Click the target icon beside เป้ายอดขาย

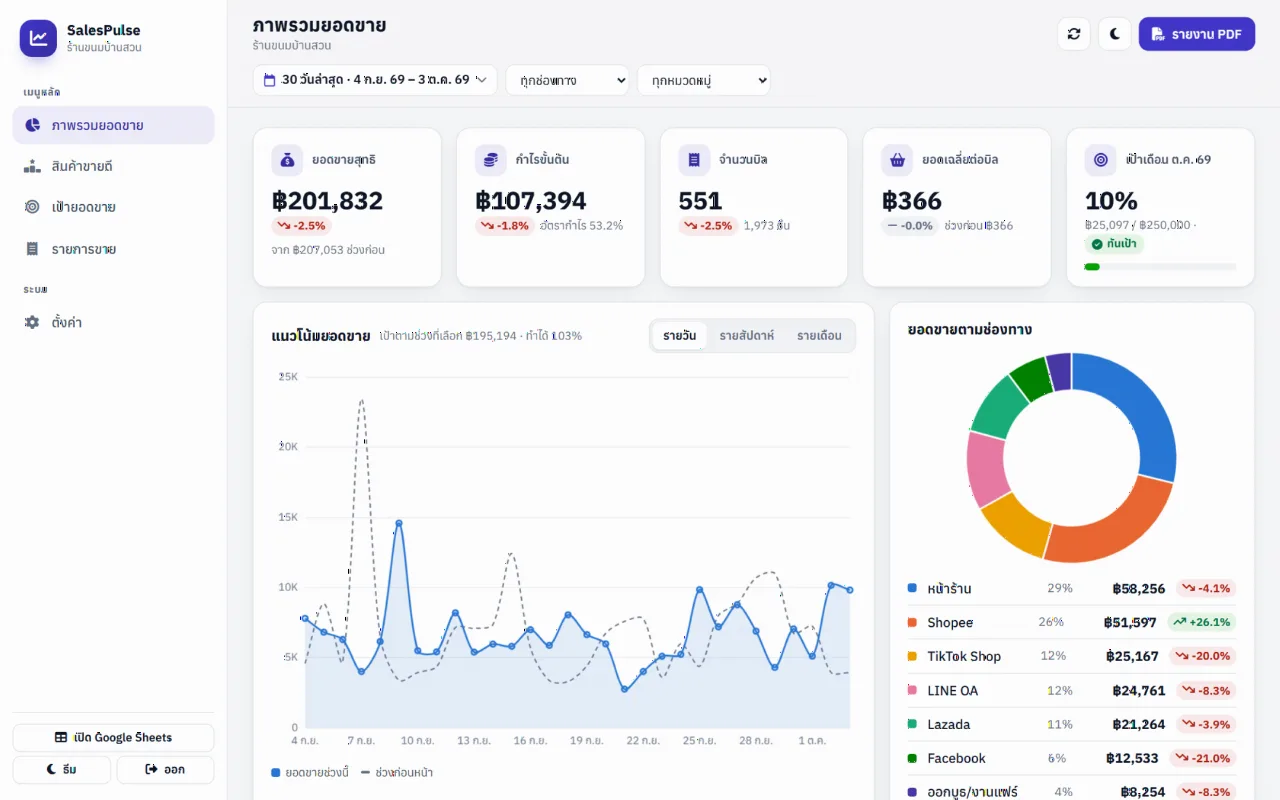[x=32, y=207]
